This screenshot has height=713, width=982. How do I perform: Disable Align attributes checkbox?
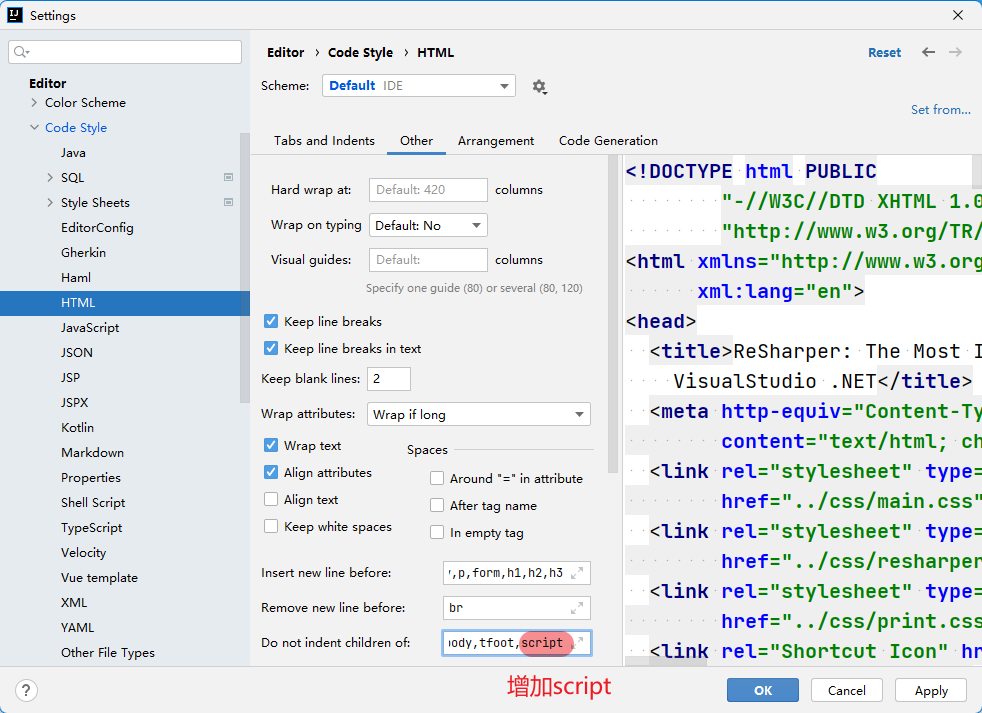[271, 472]
